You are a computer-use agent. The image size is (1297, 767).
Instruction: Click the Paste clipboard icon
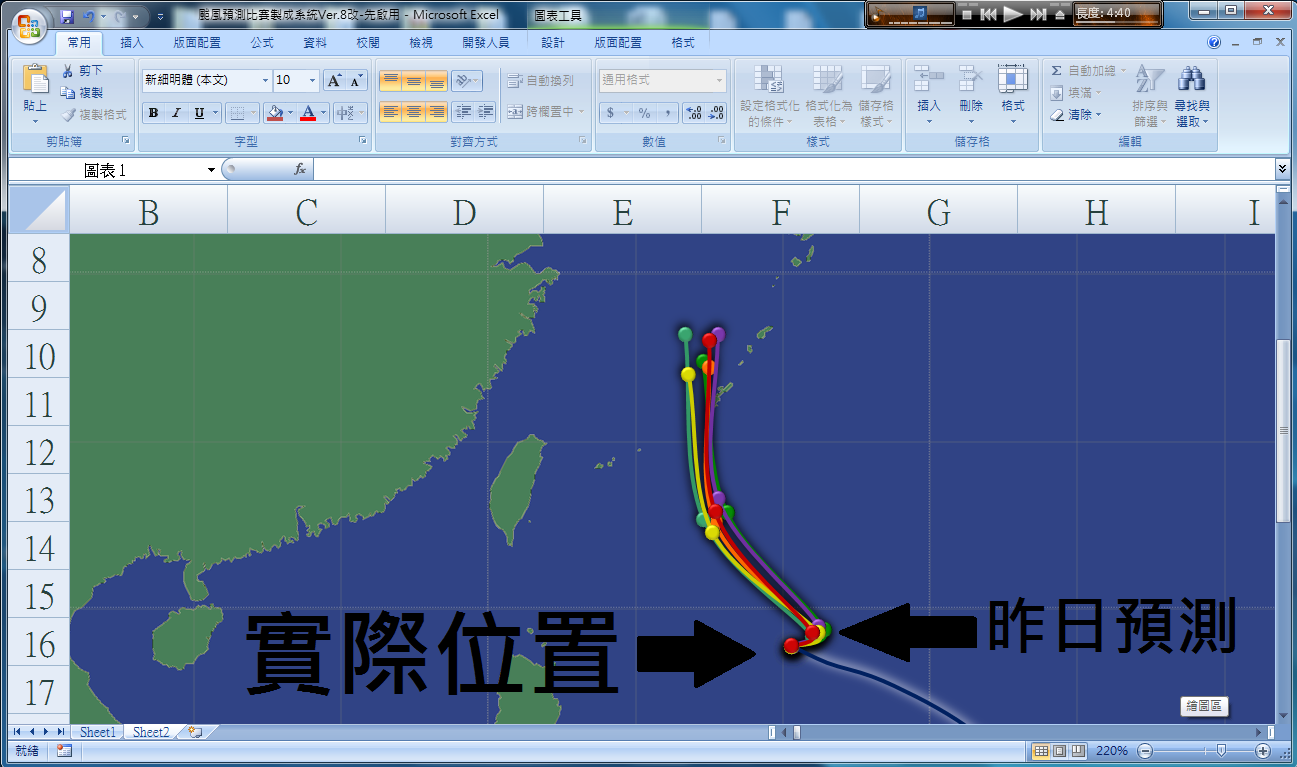coord(35,80)
